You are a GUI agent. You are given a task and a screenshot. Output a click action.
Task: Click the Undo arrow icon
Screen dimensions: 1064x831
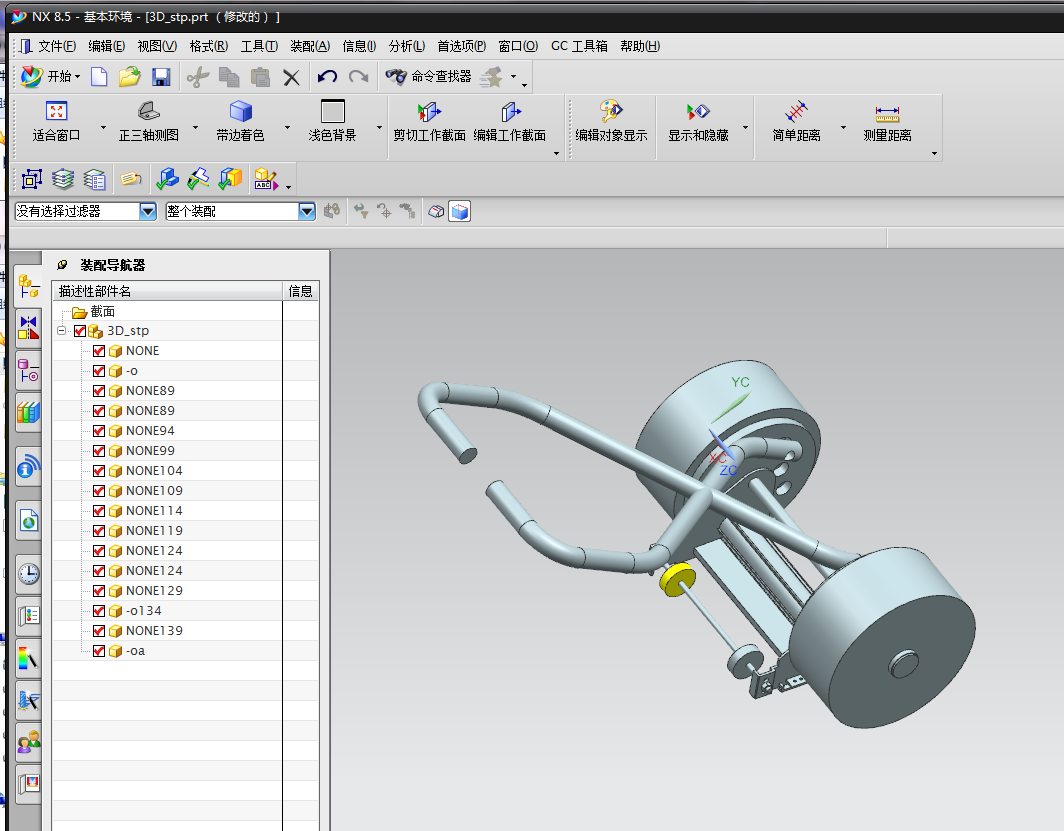point(327,77)
